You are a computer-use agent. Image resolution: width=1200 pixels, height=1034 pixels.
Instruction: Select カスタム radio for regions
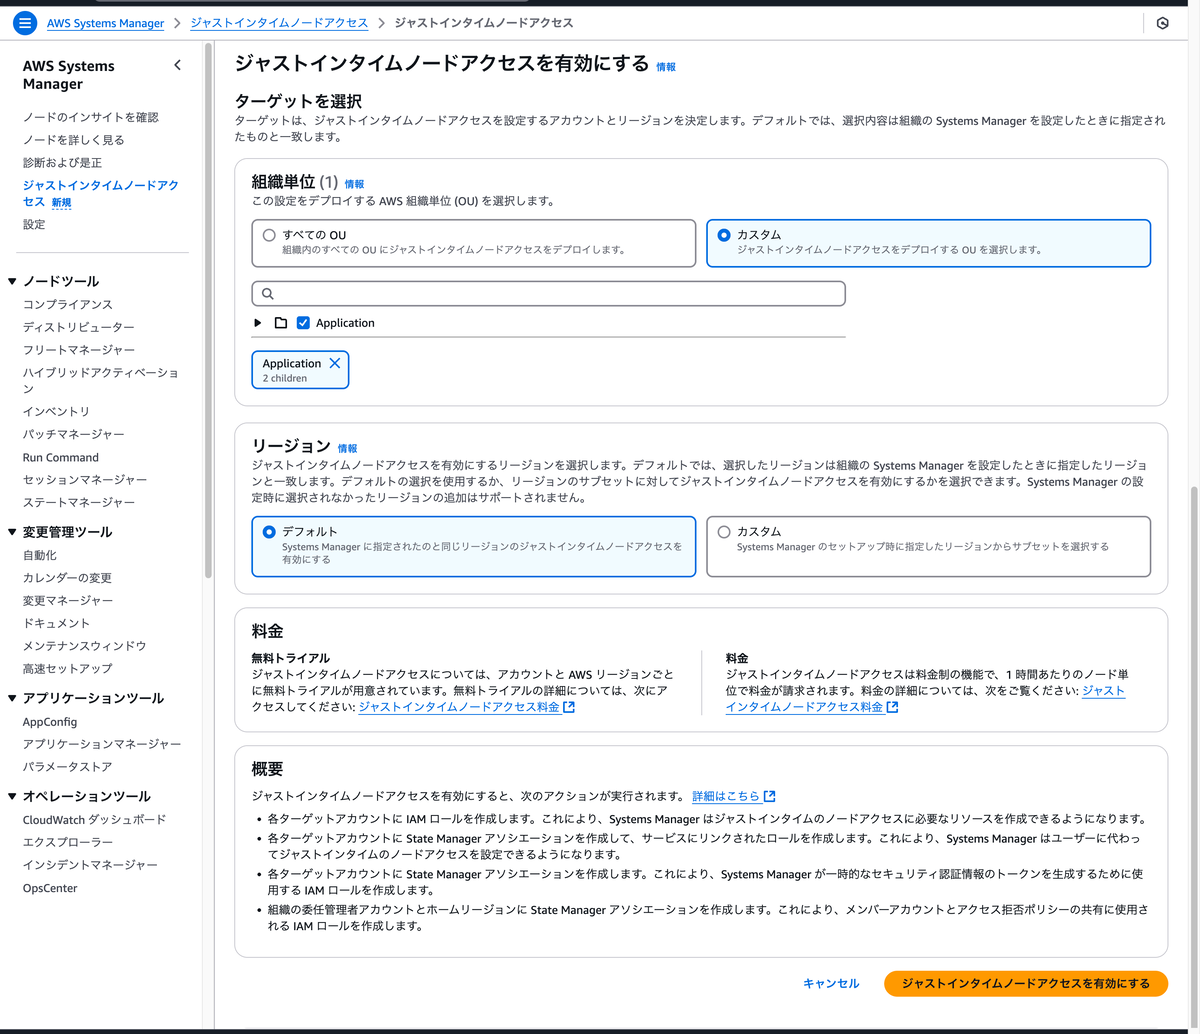pyautogui.click(x=724, y=532)
